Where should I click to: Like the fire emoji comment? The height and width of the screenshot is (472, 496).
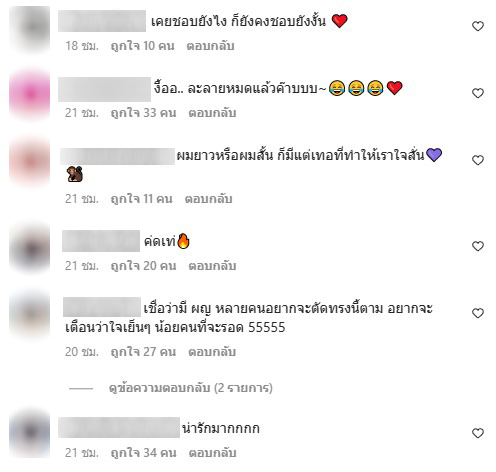478,246
